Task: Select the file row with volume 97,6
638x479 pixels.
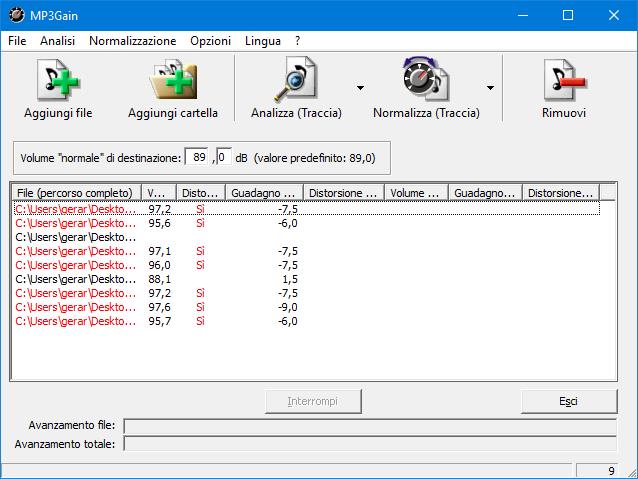Action: [307, 307]
